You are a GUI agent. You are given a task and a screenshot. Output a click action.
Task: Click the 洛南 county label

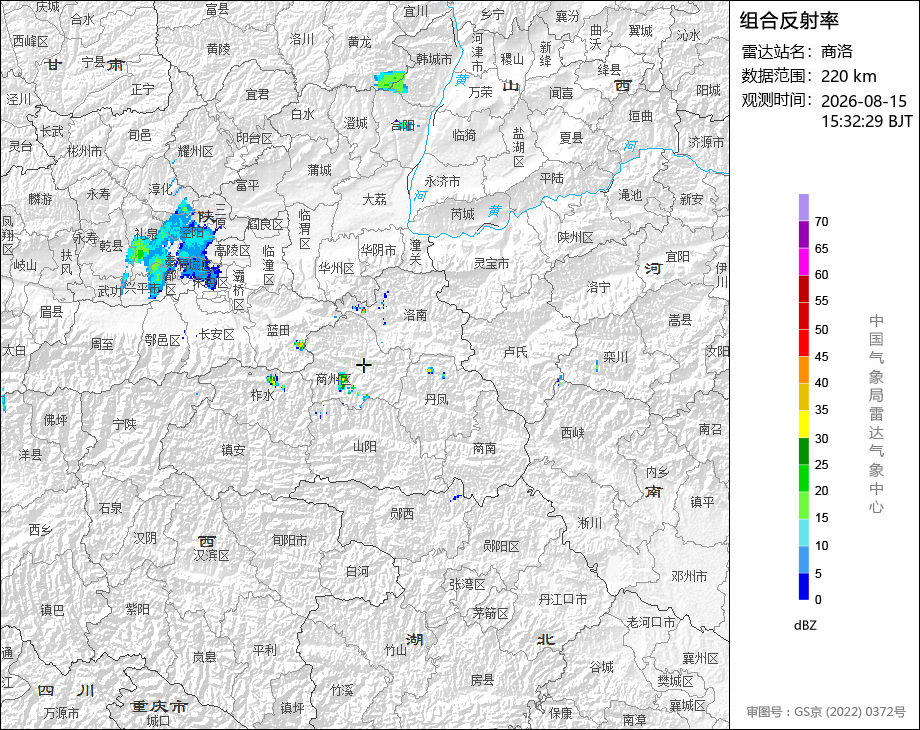[x=415, y=315]
